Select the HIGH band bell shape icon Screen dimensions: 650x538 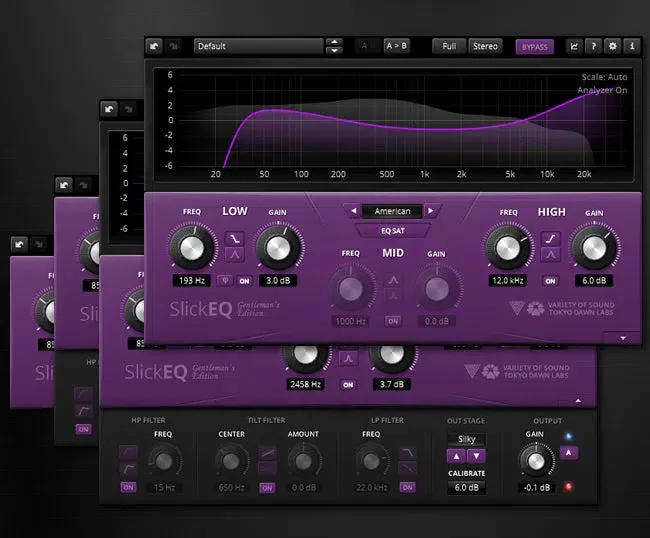pyautogui.click(x=551, y=254)
